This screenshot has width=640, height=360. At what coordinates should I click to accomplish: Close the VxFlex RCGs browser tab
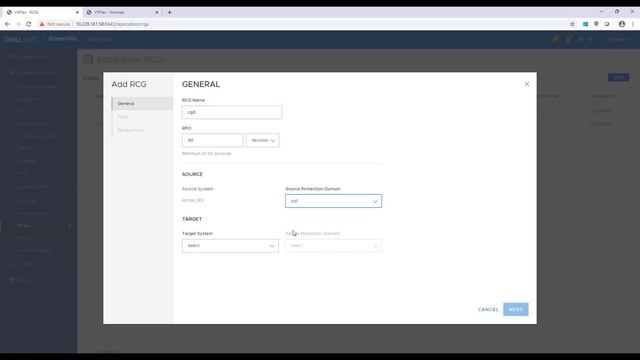click(x=77, y=12)
